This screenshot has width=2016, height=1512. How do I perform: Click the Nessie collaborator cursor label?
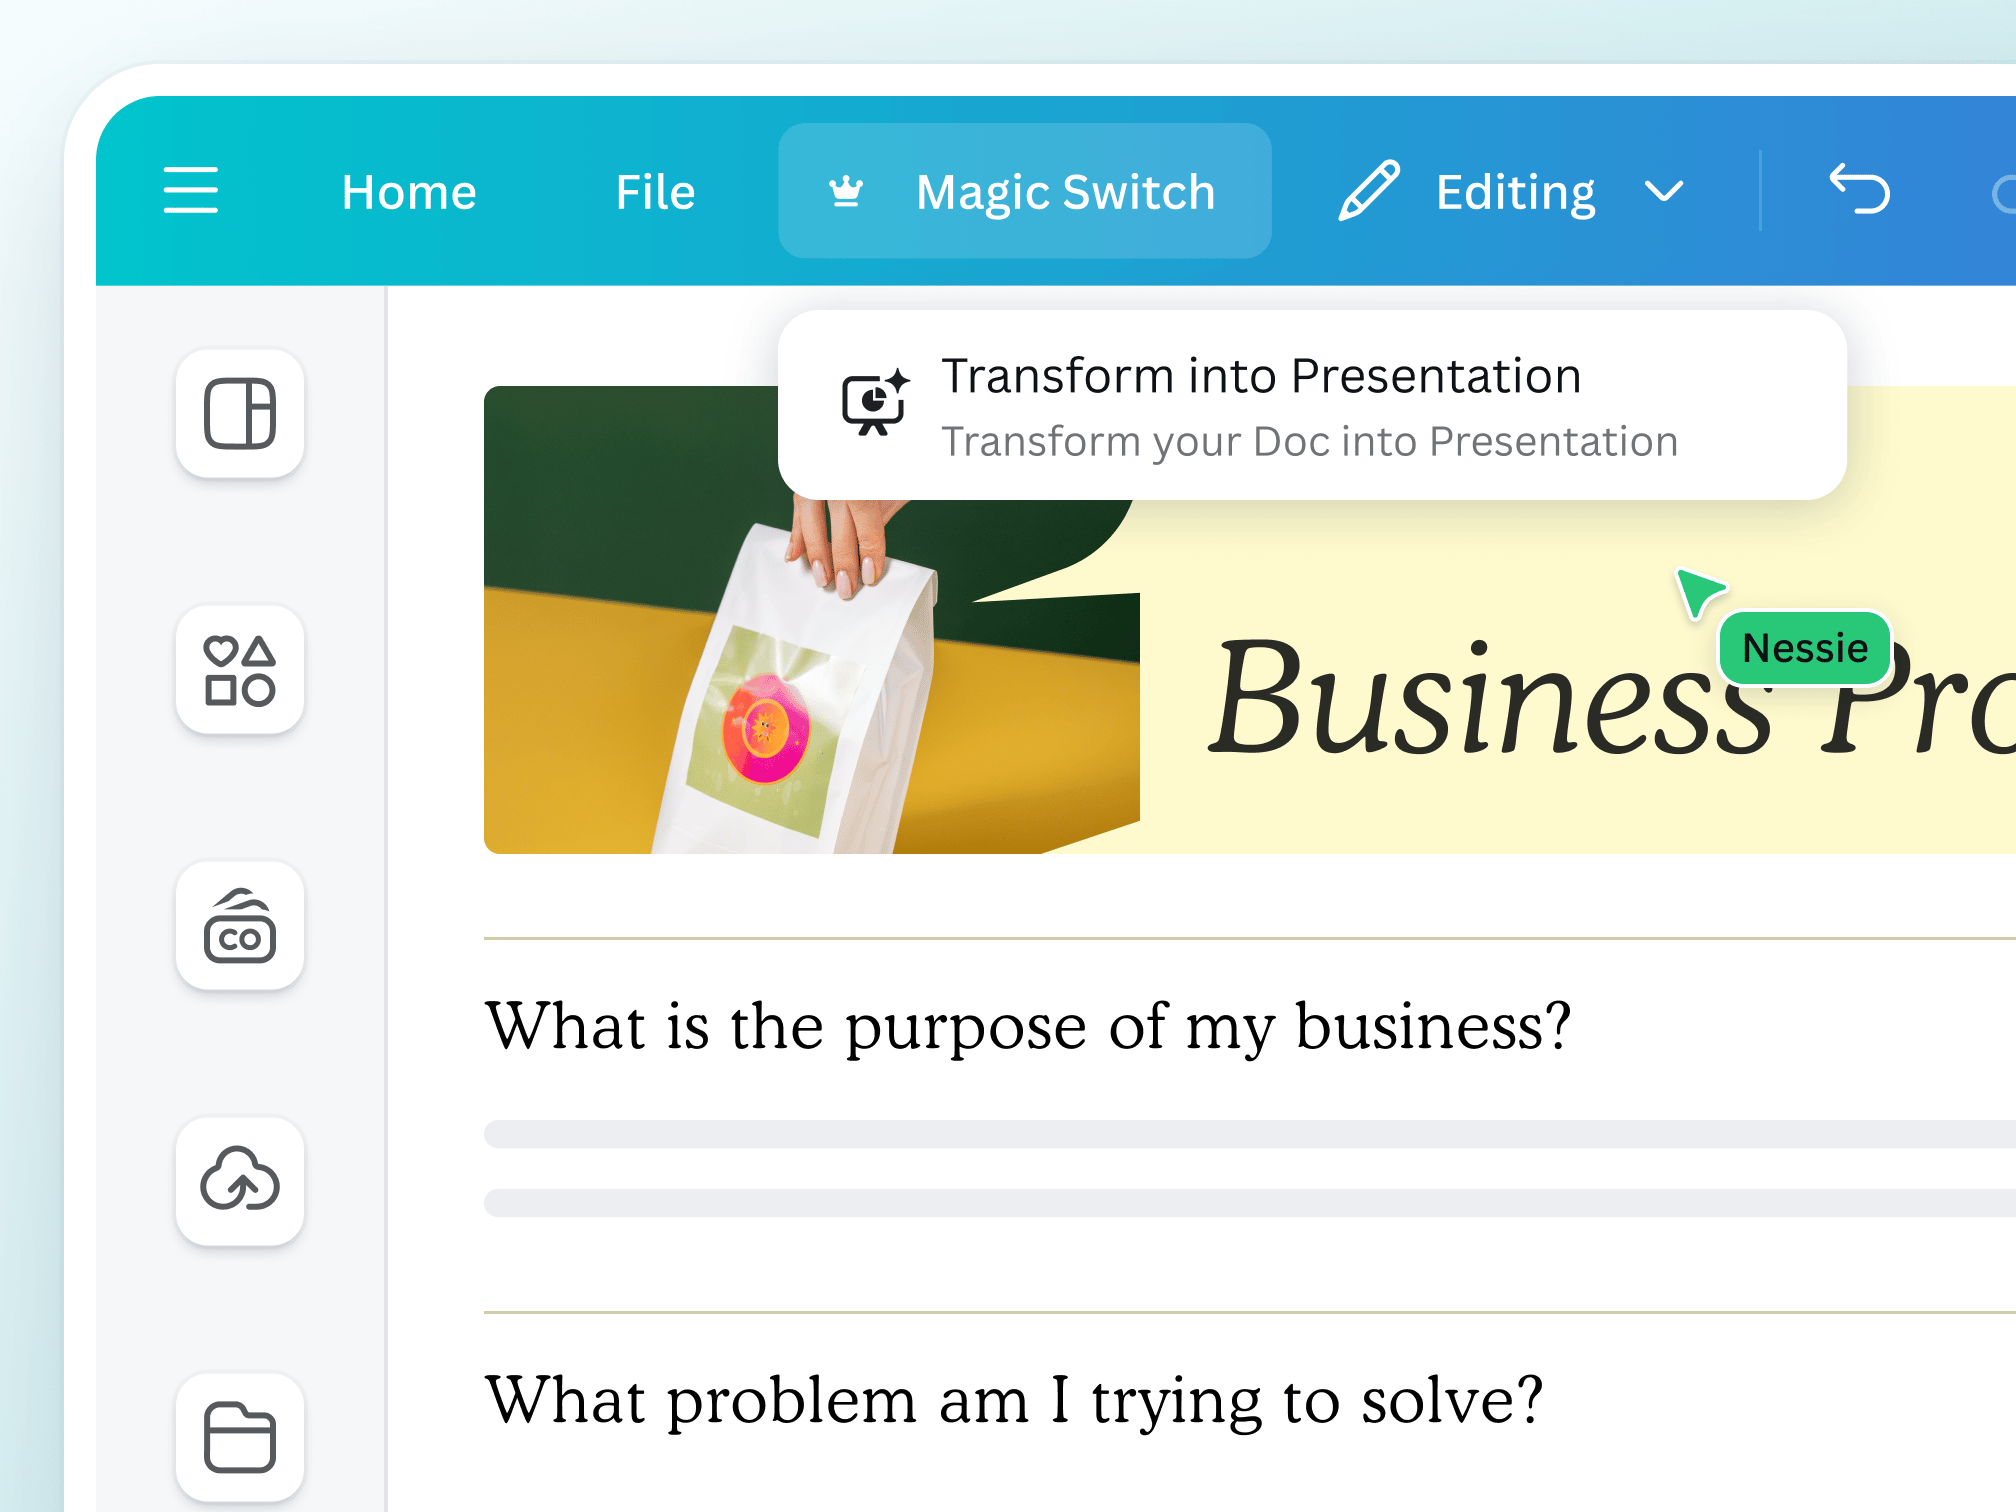[x=1803, y=648]
